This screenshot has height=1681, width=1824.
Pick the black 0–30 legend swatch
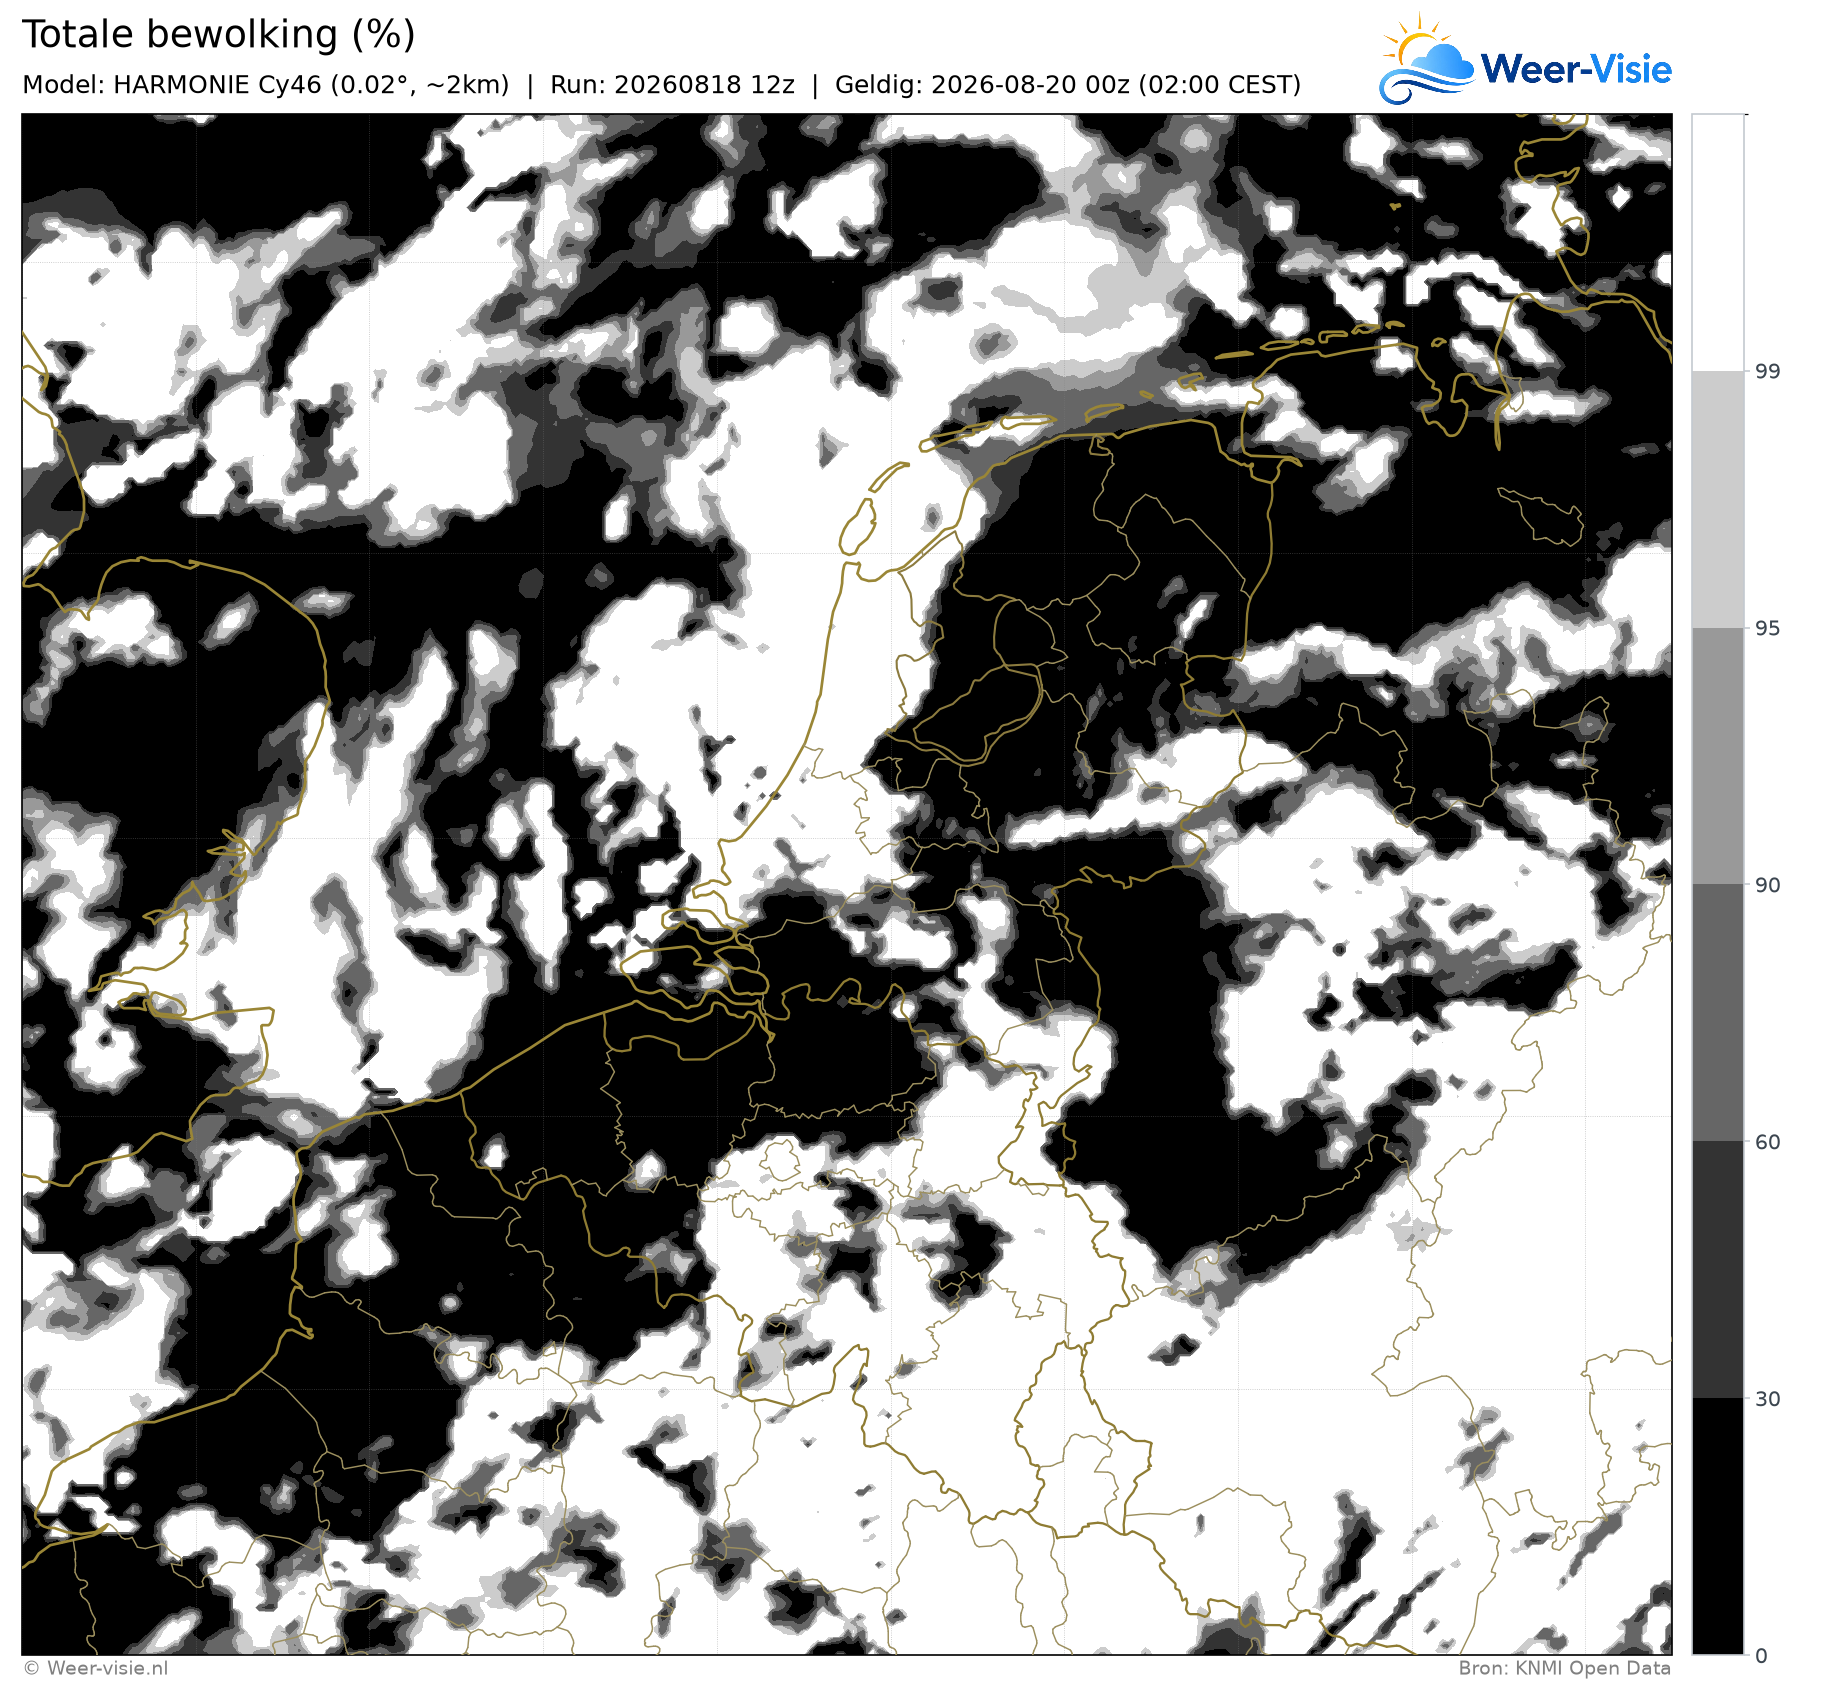pyautogui.click(x=1718, y=1526)
